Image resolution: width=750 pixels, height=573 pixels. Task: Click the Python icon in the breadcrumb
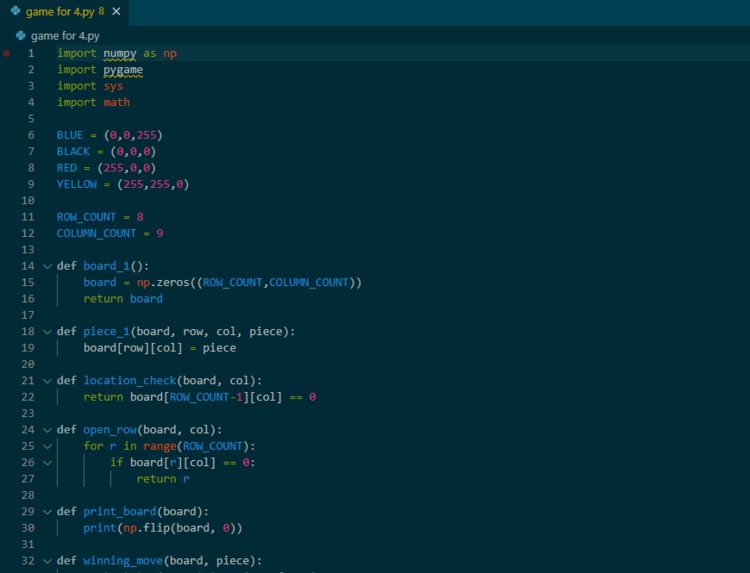coord(21,36)
